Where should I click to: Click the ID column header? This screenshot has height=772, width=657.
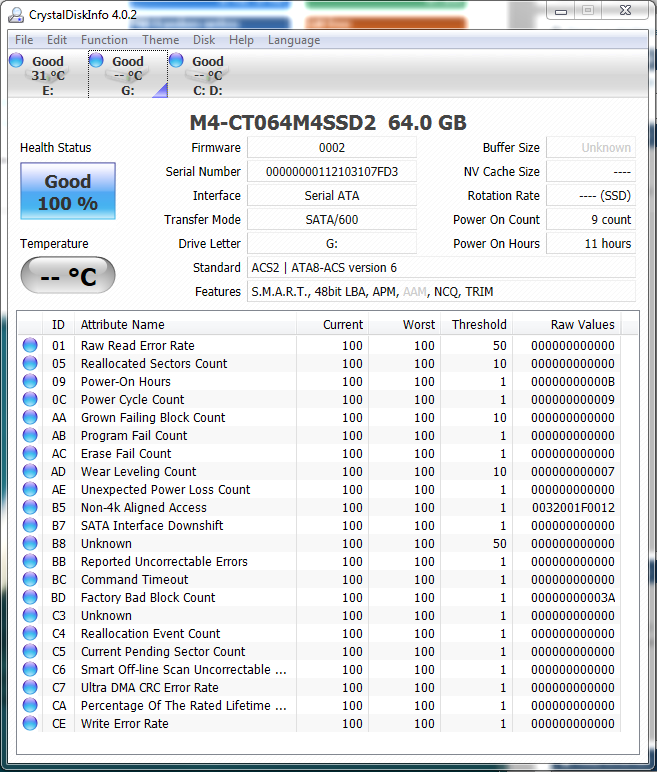pyautogui.click(x=59, y=324)
